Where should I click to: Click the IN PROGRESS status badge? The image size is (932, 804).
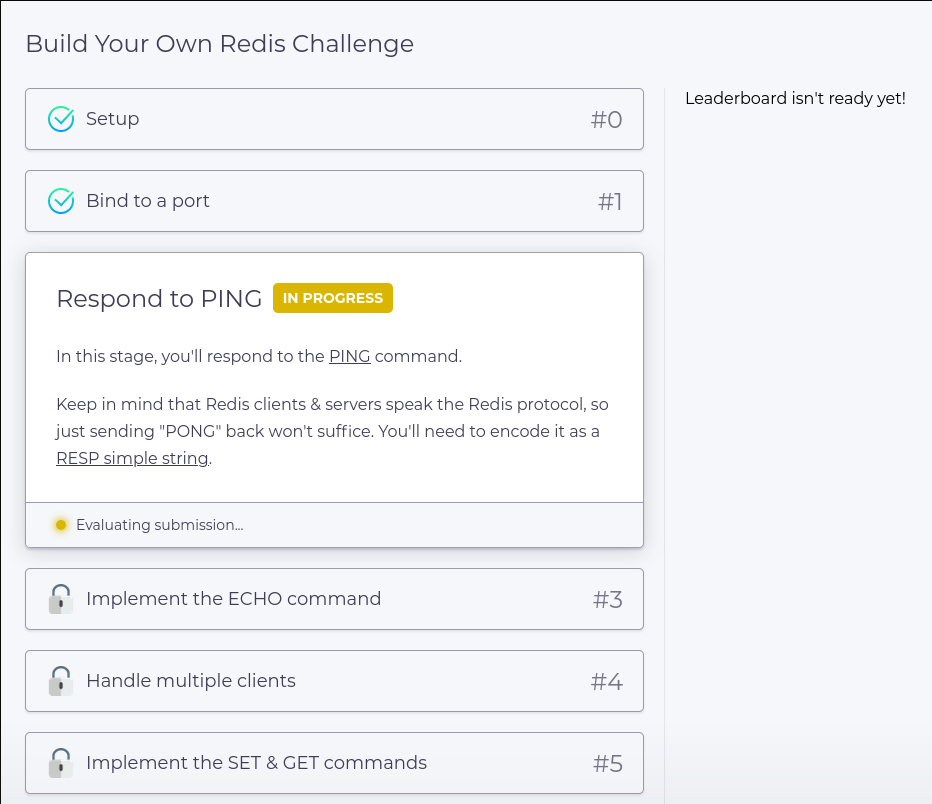[333, 298]
